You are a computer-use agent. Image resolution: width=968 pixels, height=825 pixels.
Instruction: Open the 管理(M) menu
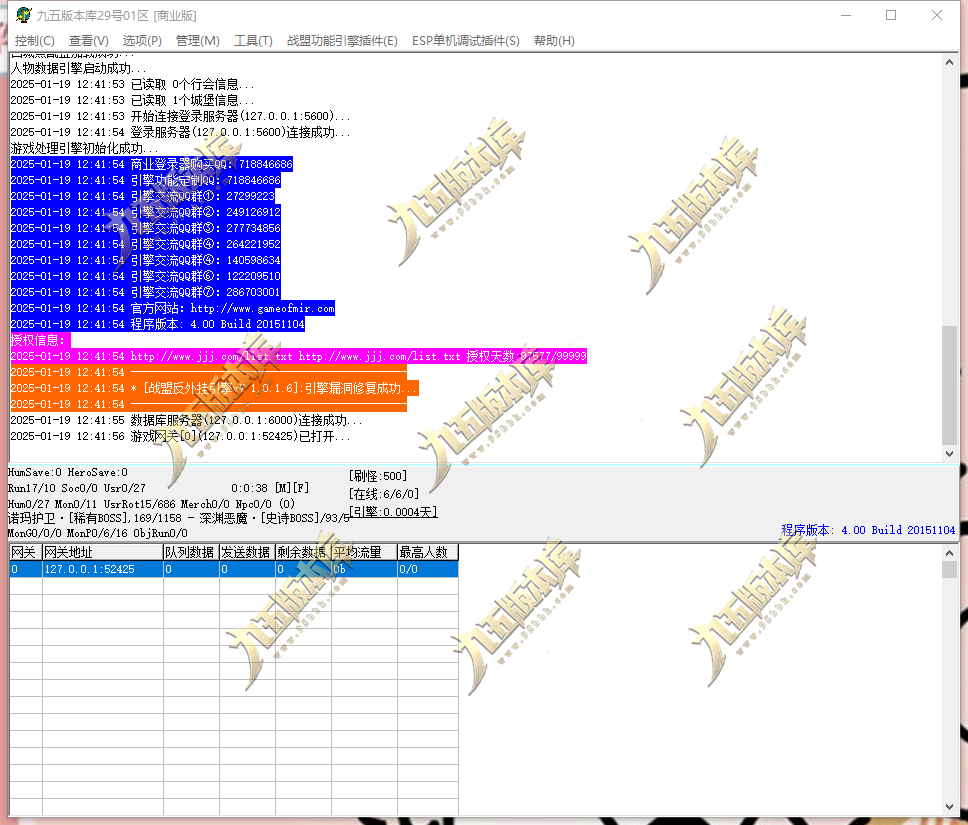point(198,41)
